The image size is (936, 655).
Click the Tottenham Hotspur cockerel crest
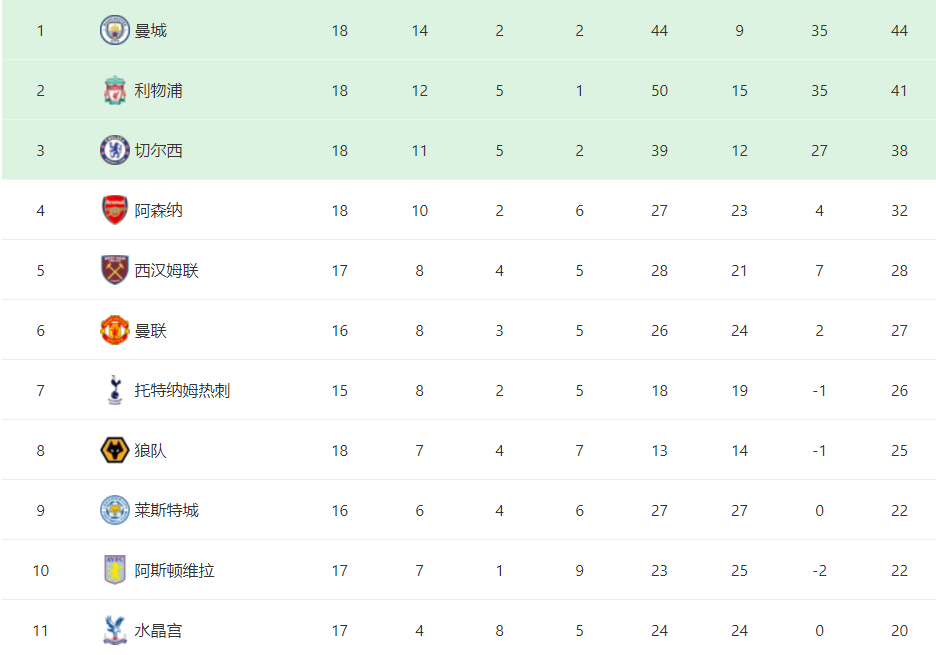tap(115, 390)
